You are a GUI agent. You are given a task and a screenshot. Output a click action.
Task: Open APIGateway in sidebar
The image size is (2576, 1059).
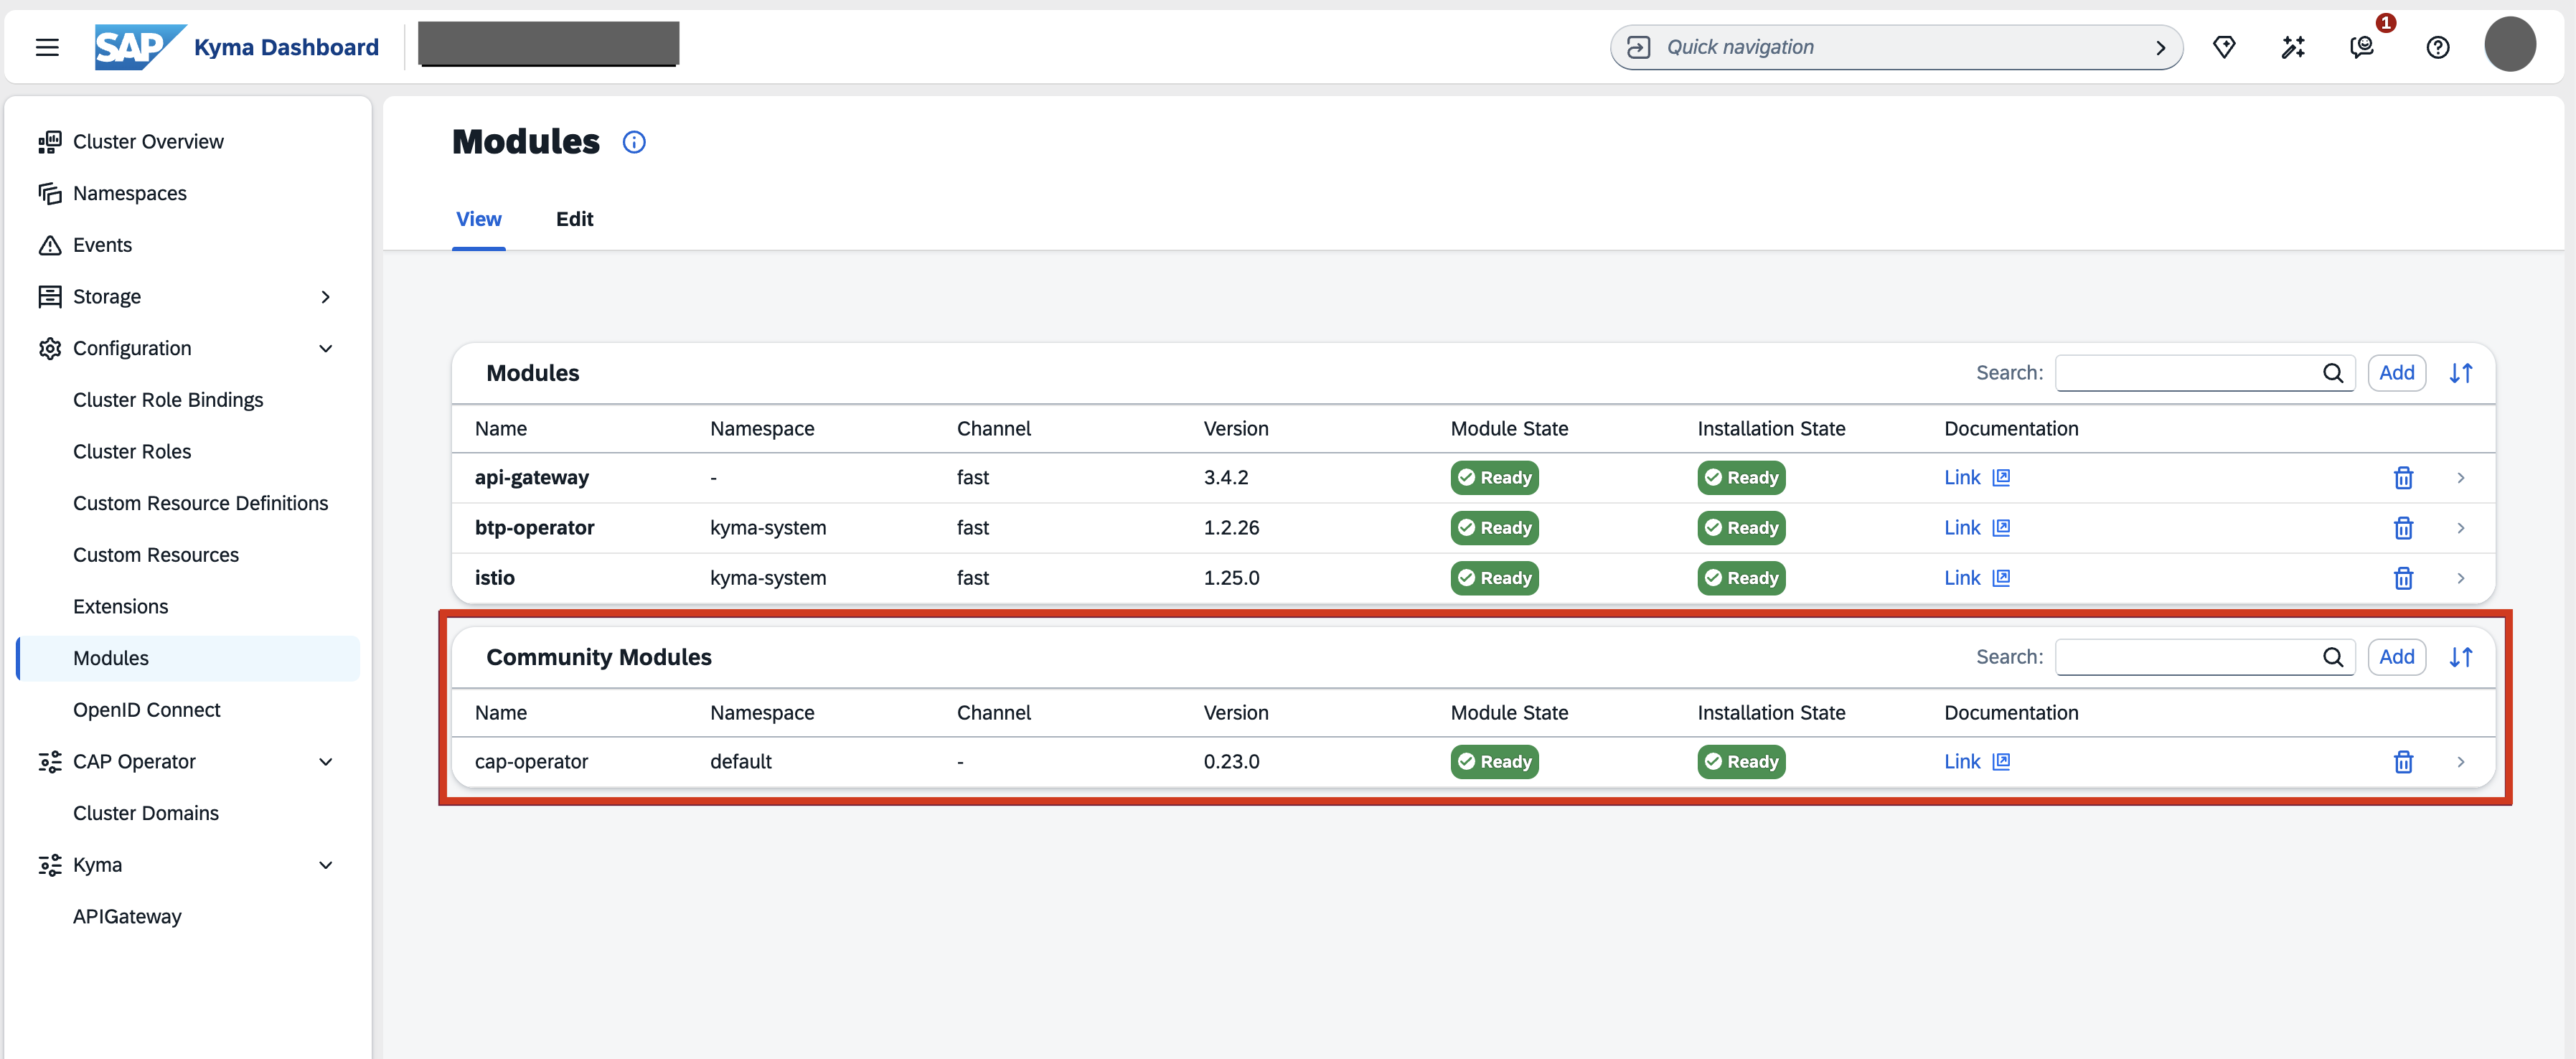click(127, 917)
